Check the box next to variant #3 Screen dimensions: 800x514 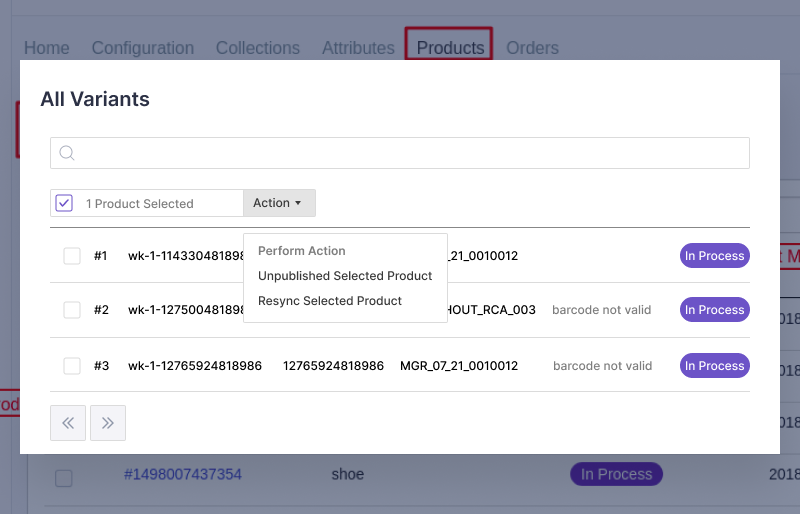72,366
